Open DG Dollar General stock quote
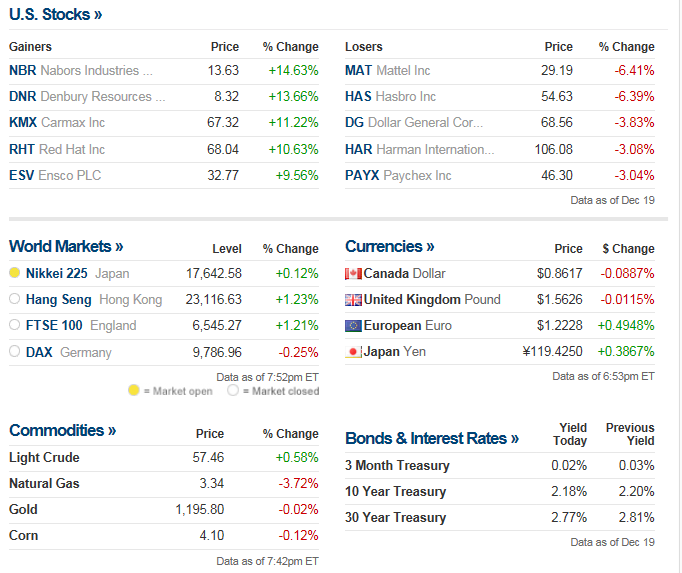This screenshot has height=573, width=682. (x=414, y=123)
